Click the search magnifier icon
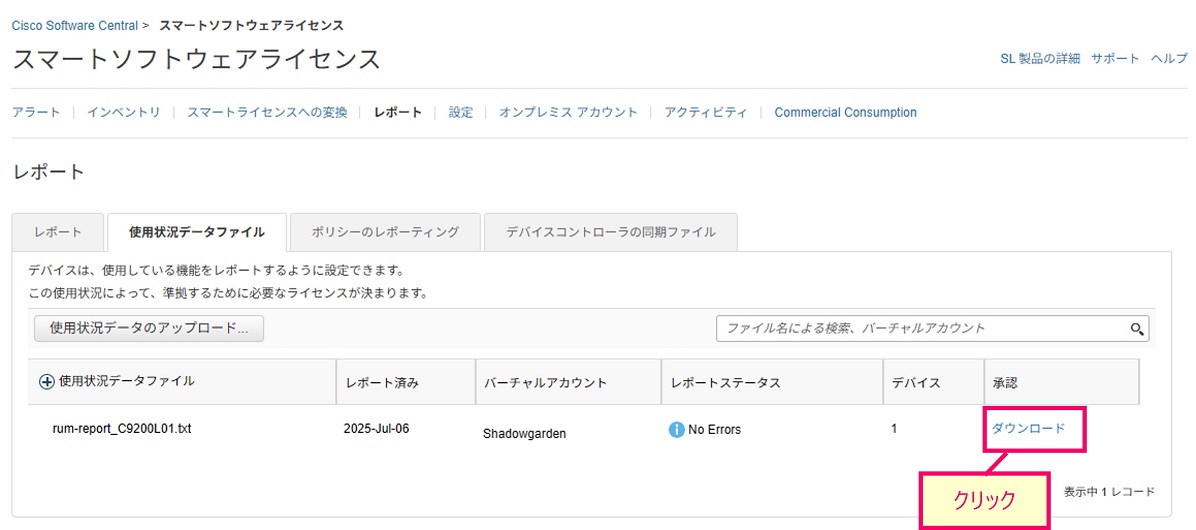 [1137, 329]
